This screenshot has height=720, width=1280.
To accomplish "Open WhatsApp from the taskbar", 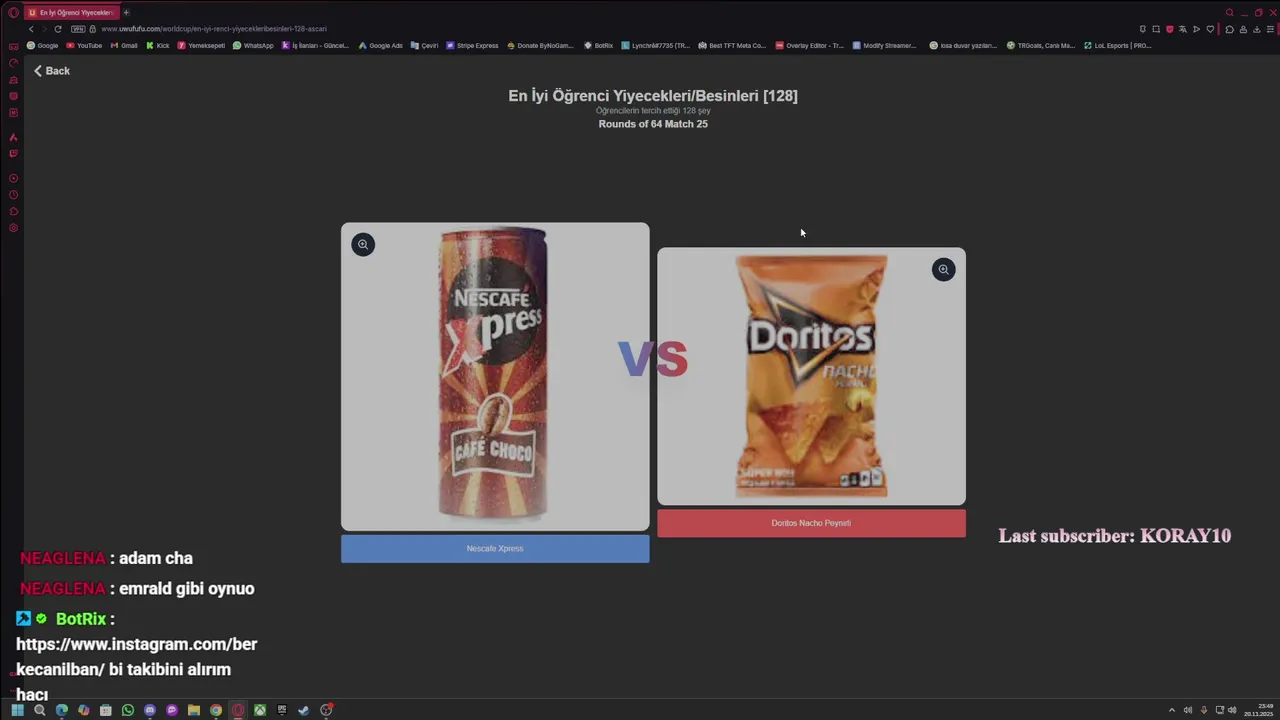I will pos(128,710).
